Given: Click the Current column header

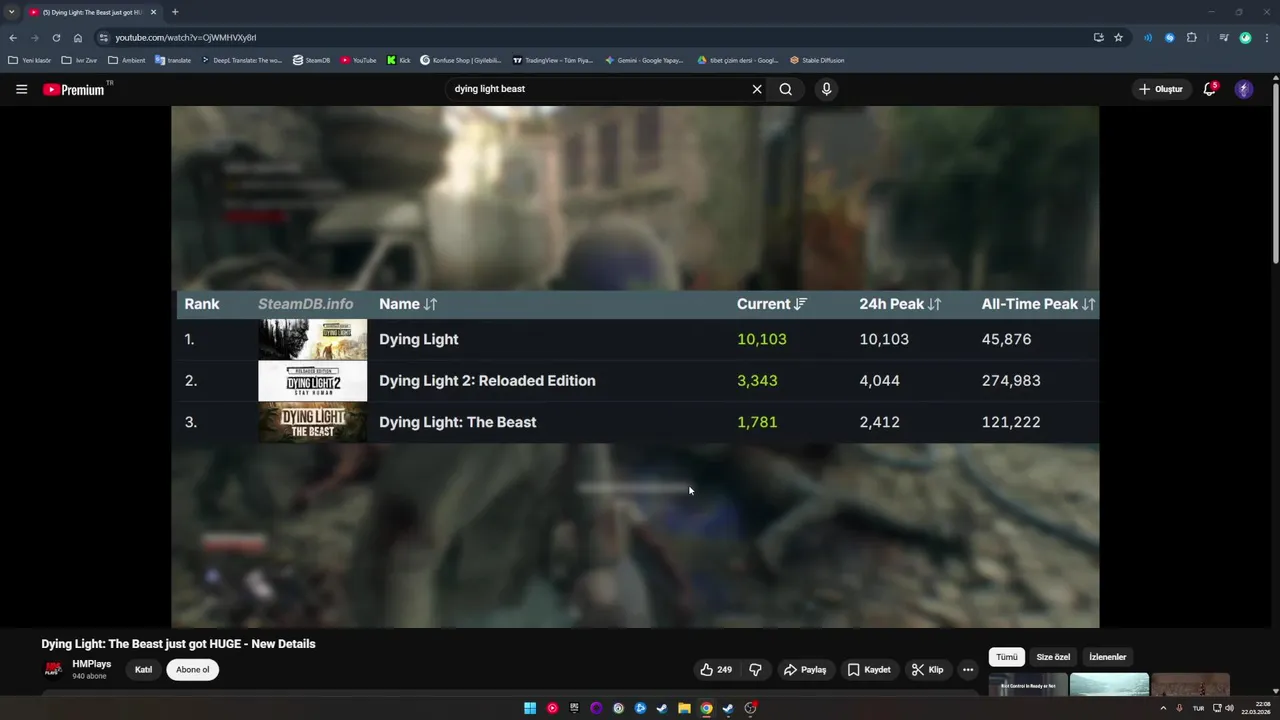Looking at the screenshot, I should 772,304.
